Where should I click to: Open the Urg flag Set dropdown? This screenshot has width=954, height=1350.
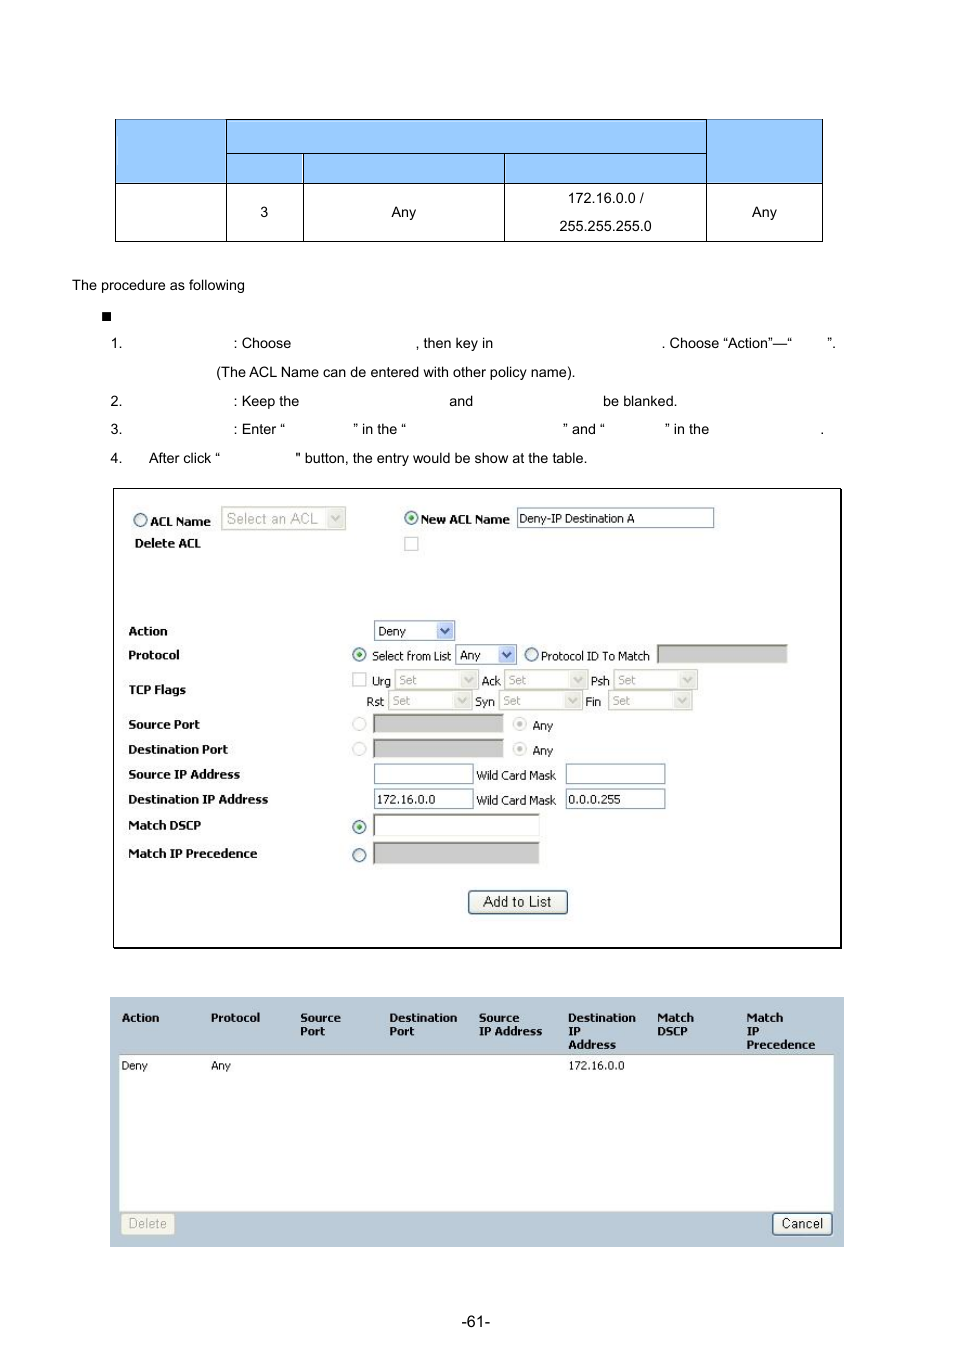(x=436, y=680)
